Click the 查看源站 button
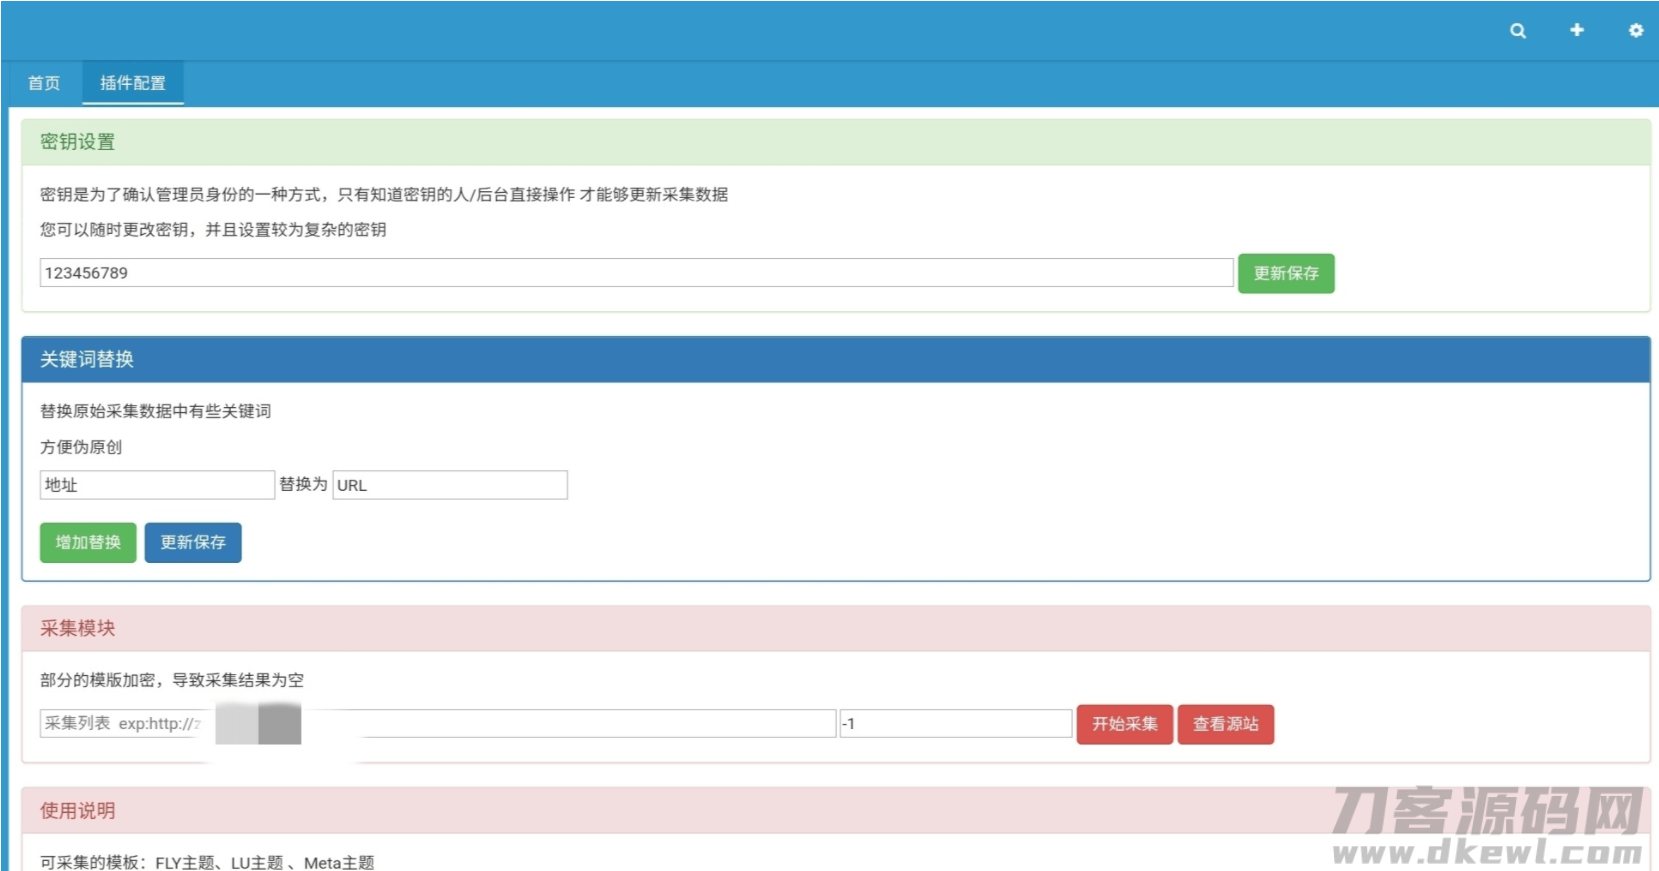 1225,724
